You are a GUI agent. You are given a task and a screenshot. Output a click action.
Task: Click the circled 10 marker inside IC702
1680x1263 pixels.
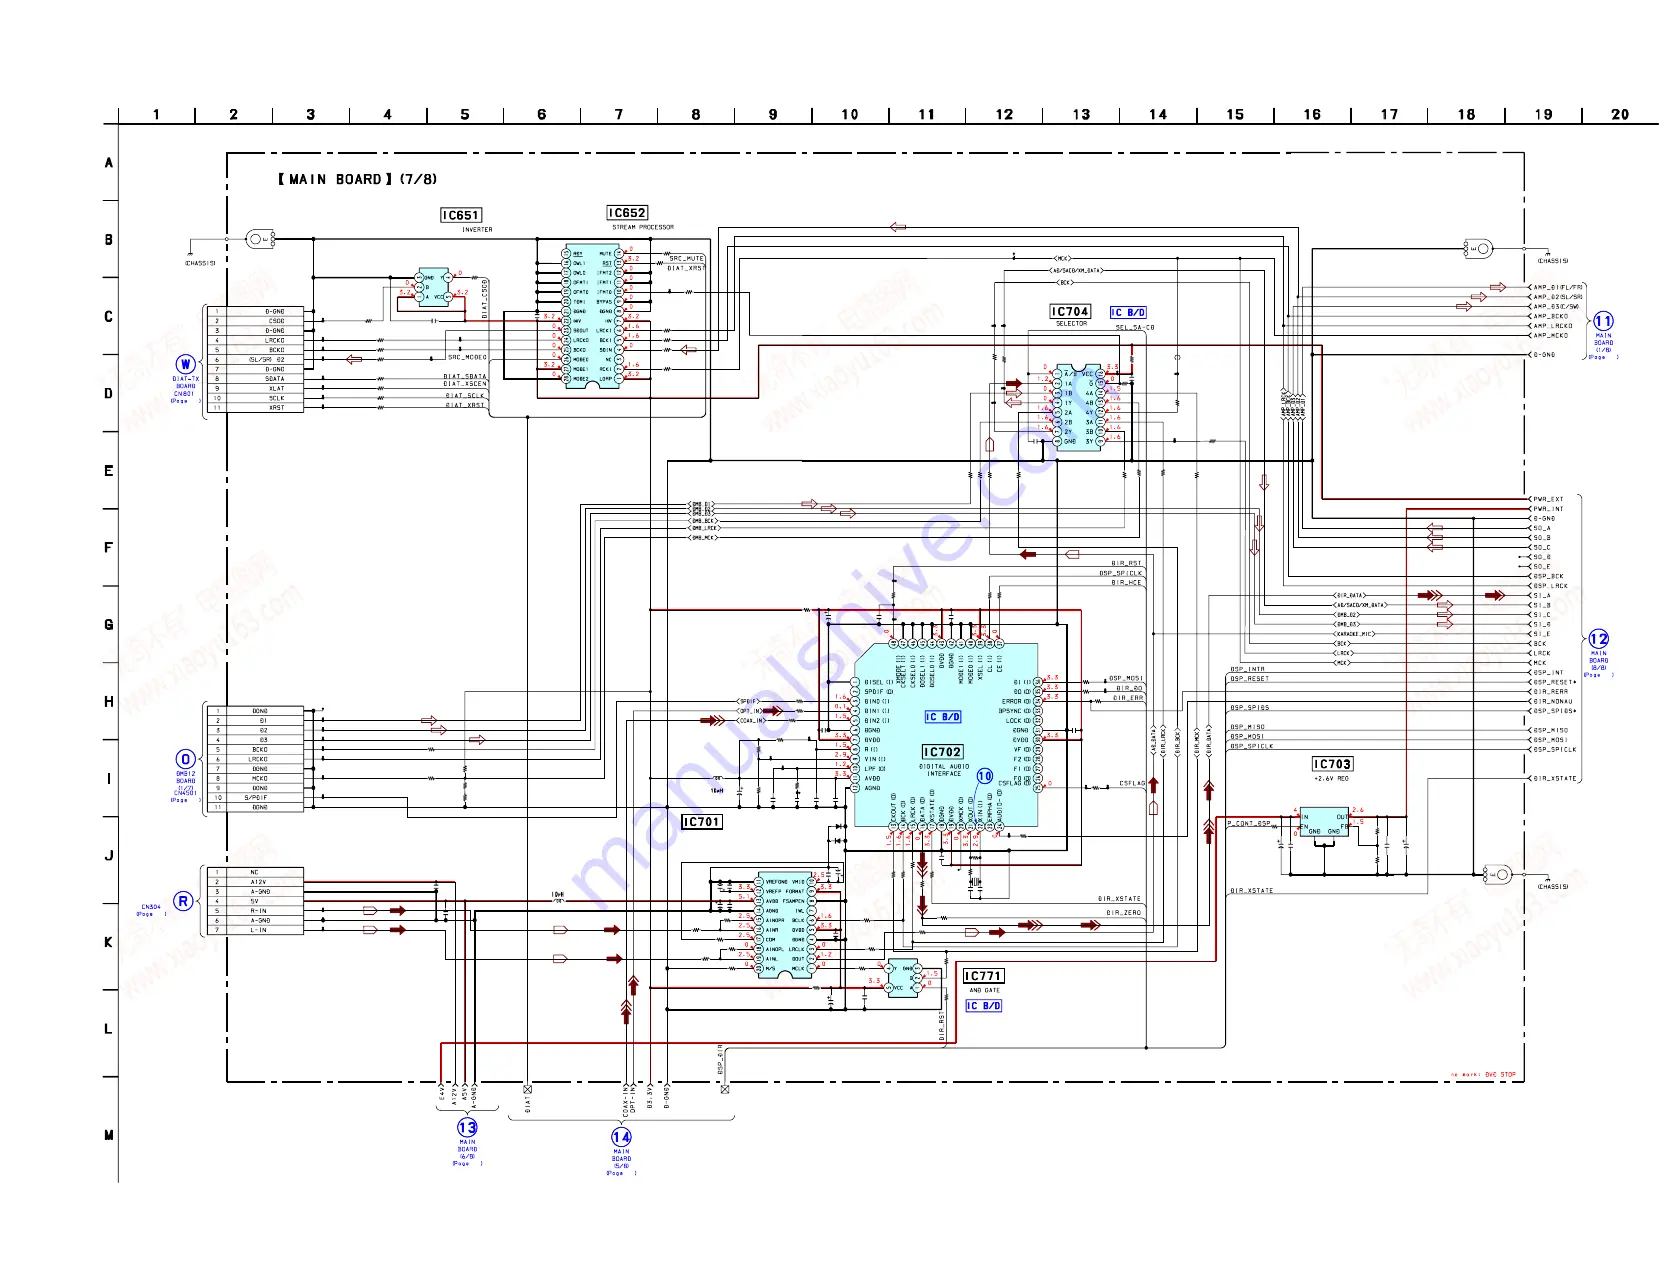[x=985, y=776]
